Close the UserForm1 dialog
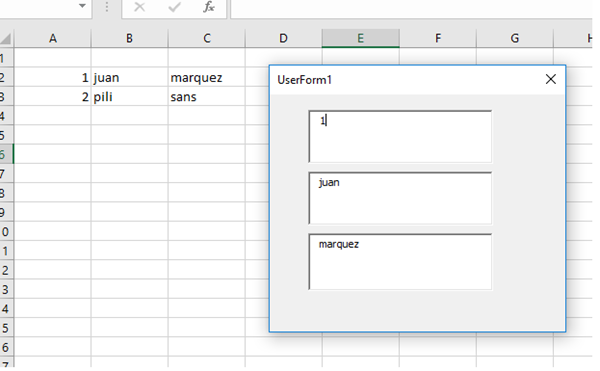Image resolution: width=600 pixels, height=371 pixels. 551,79
